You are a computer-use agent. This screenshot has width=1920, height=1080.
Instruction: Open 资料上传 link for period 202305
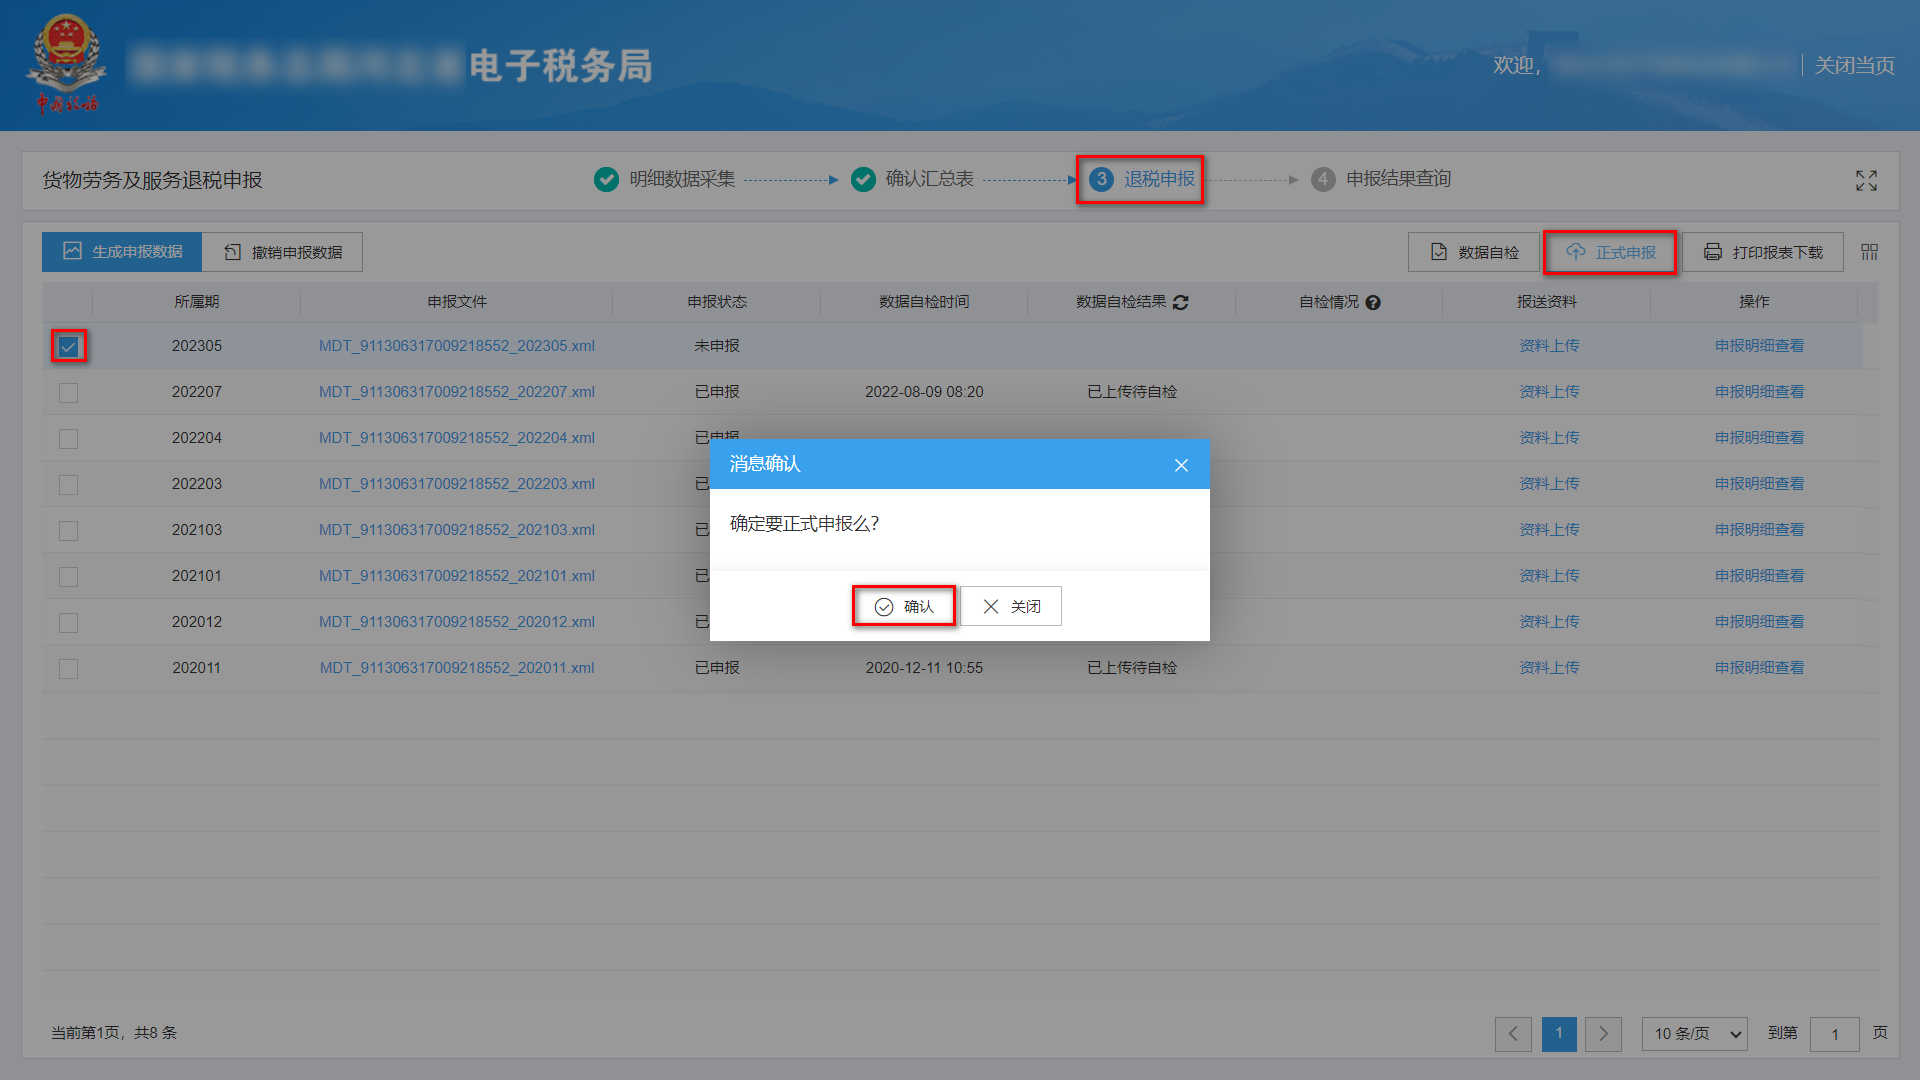[1549, 346]
